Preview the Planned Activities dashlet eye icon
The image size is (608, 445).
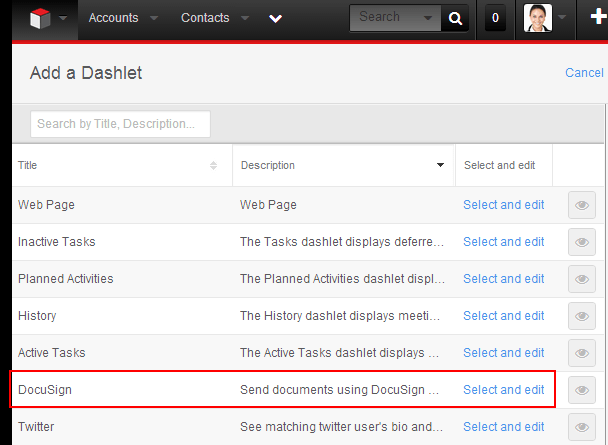[582, 279]
